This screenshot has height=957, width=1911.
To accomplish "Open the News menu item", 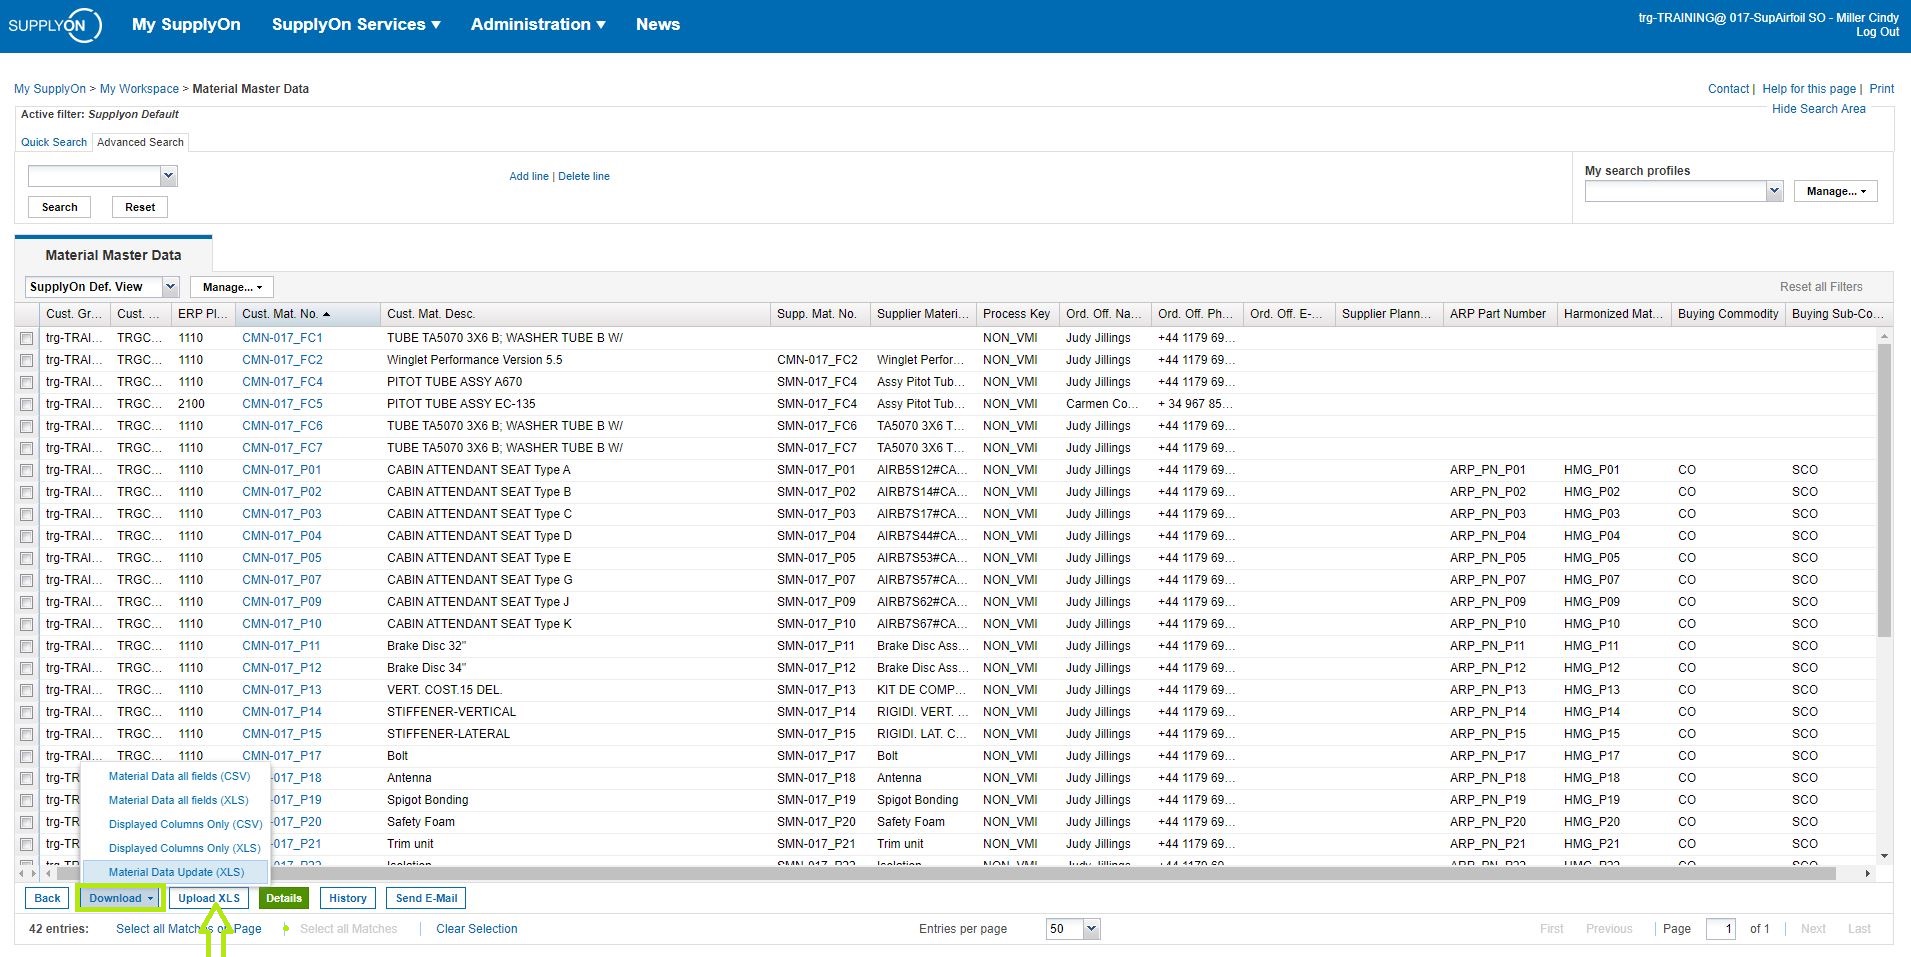I will 658,24.
